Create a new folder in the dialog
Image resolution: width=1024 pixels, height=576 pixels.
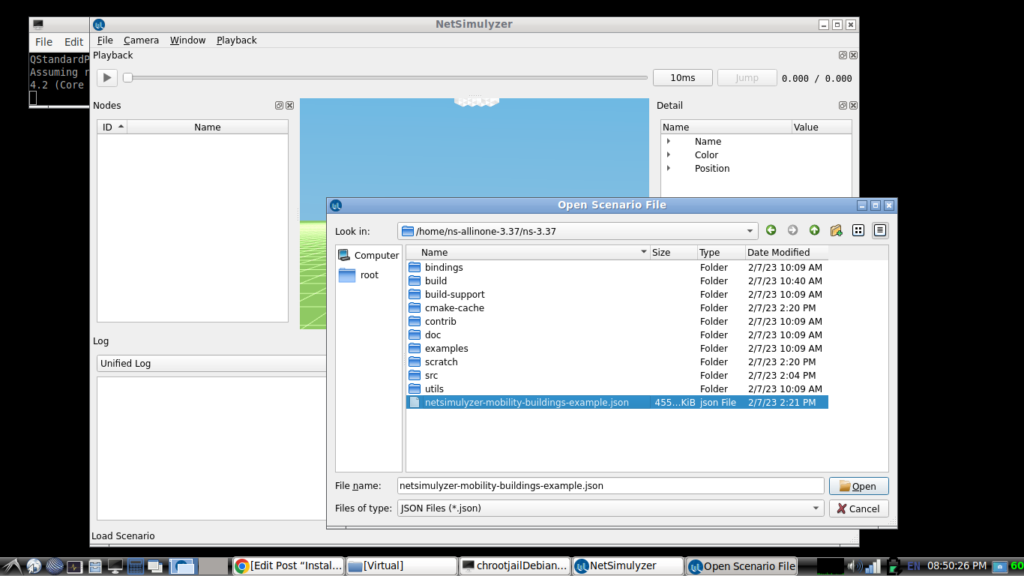(x=836, y=229)
